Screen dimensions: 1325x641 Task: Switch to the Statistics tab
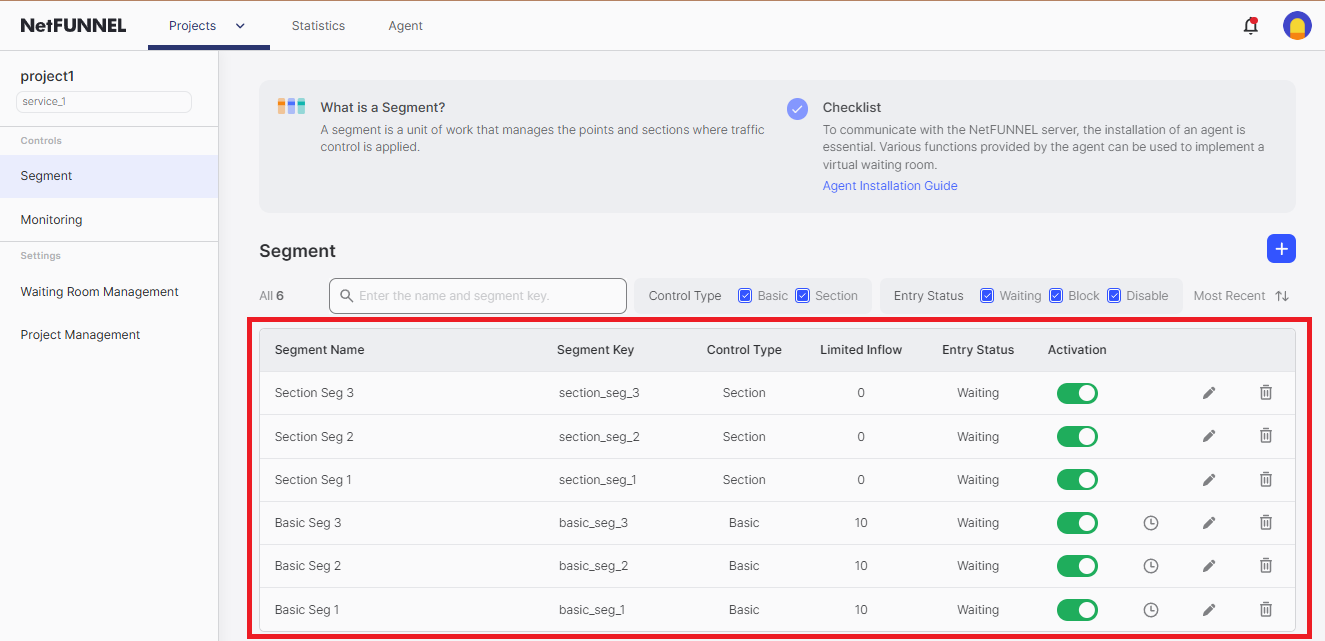[318, 26]
